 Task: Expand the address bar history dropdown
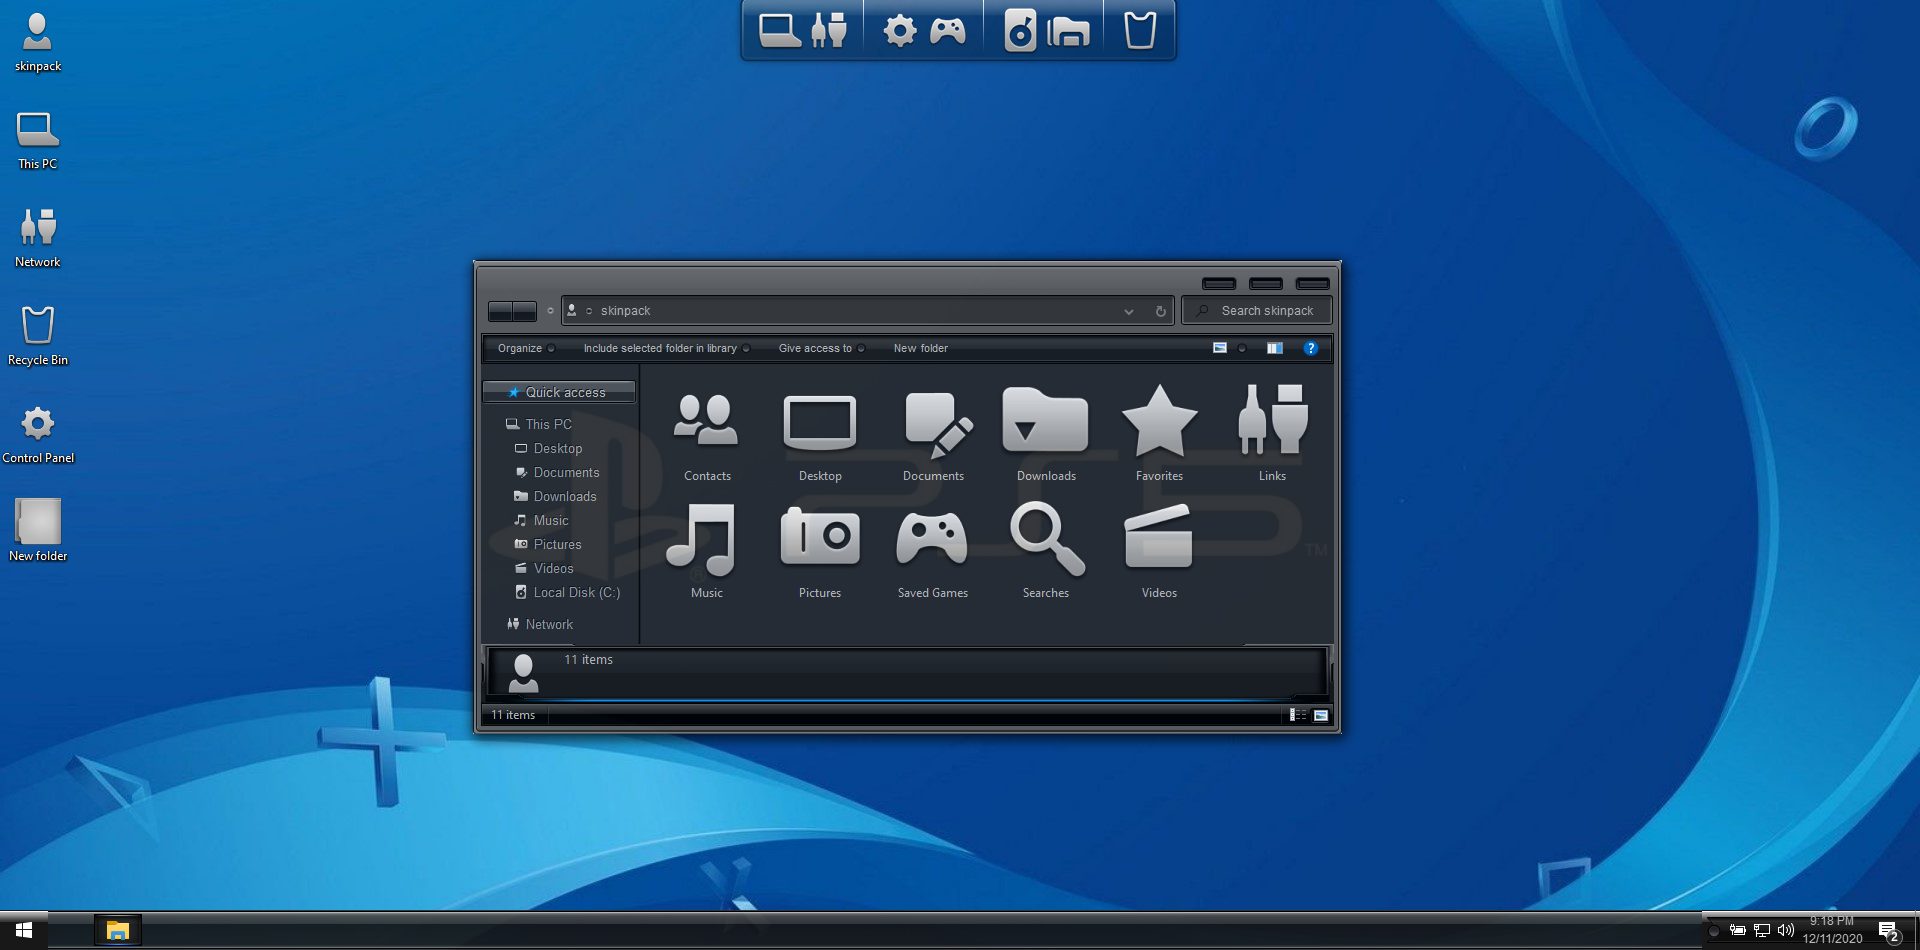pyautogui.click(x=1129, y=311)
